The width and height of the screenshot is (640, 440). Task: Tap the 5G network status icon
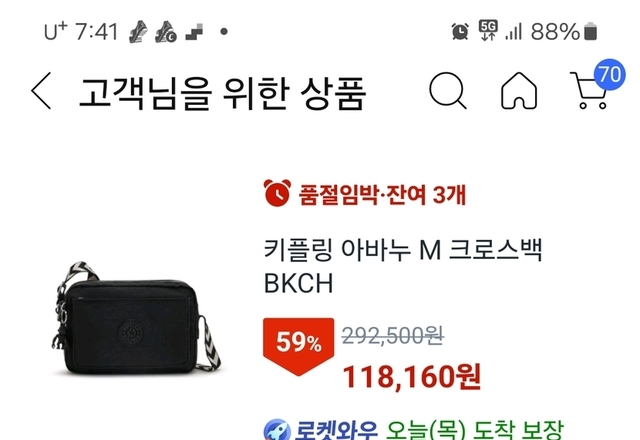tap(488, 31)
